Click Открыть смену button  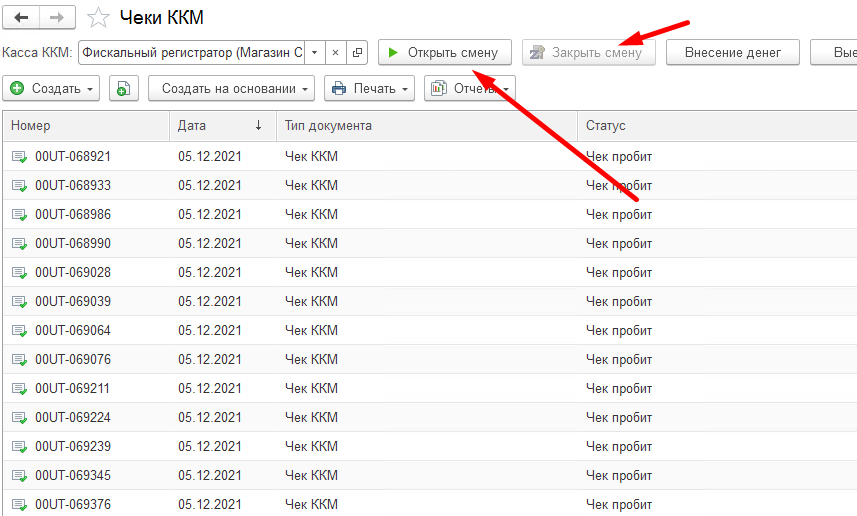point(445,52)
